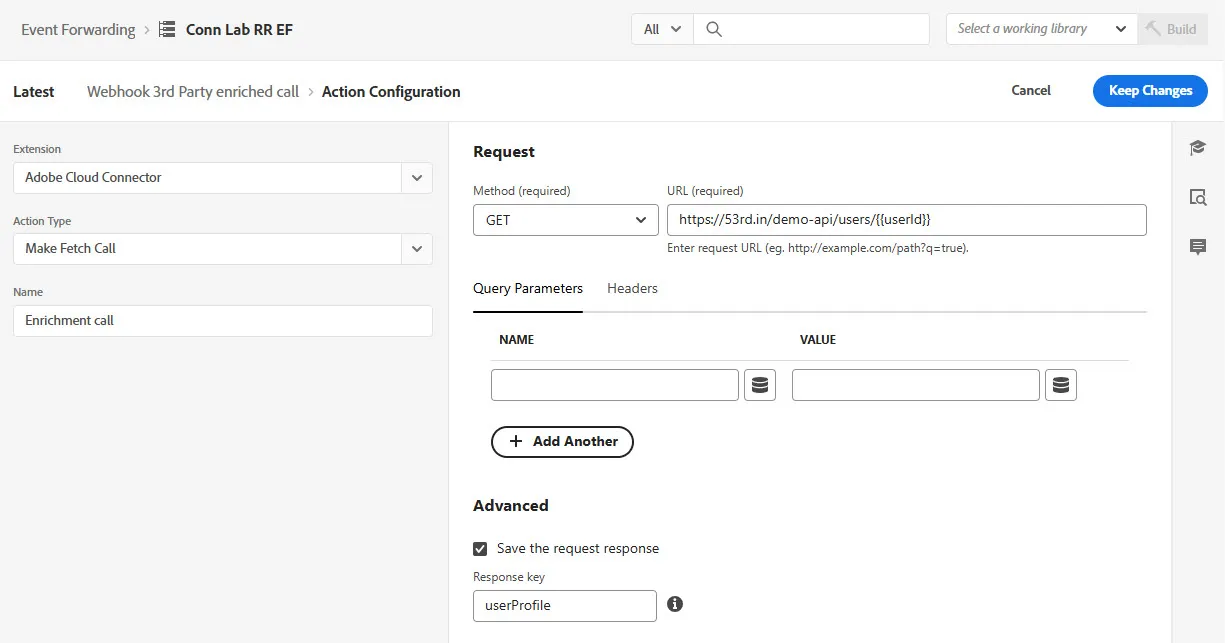Click the query parameter NAME input
This screenshot has height=643, width=1225.
click(x=615, y=385)
